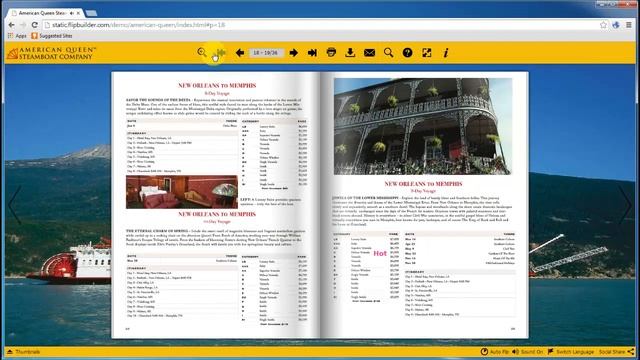
Task: Show the about information icon
Action: click(x=446, y=53)
